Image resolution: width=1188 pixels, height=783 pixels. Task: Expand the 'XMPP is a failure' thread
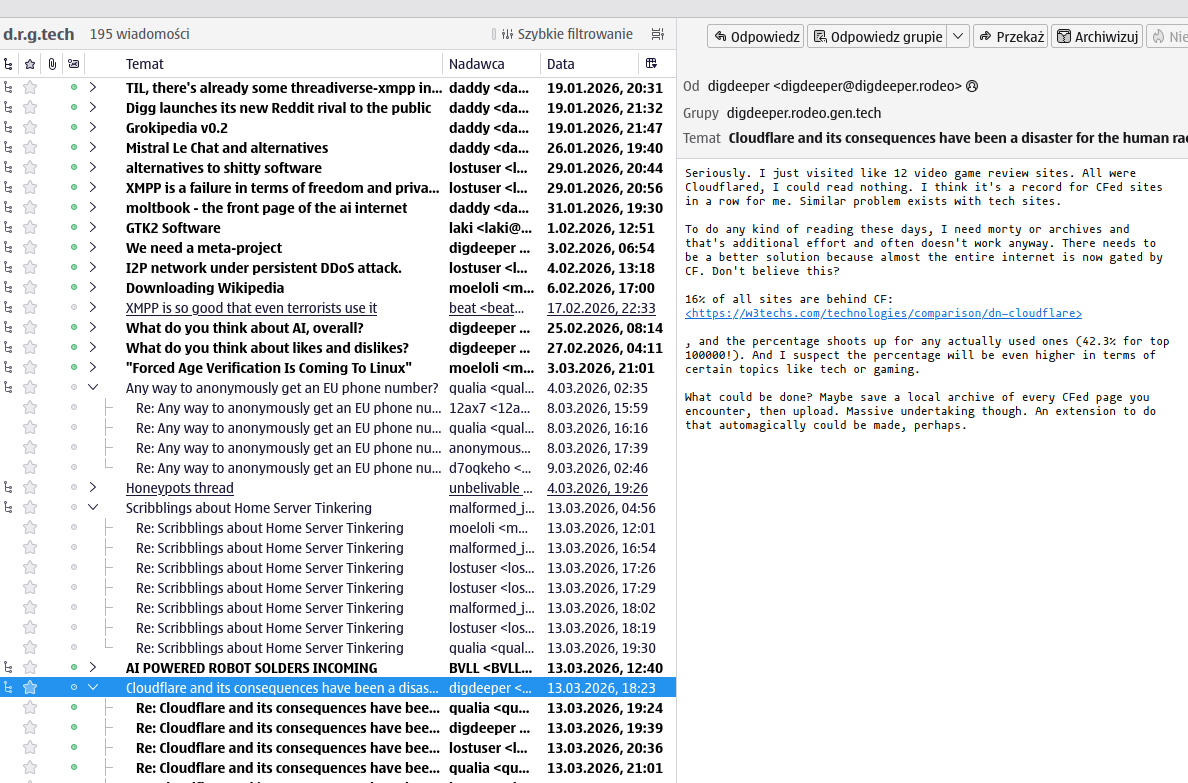93,188
